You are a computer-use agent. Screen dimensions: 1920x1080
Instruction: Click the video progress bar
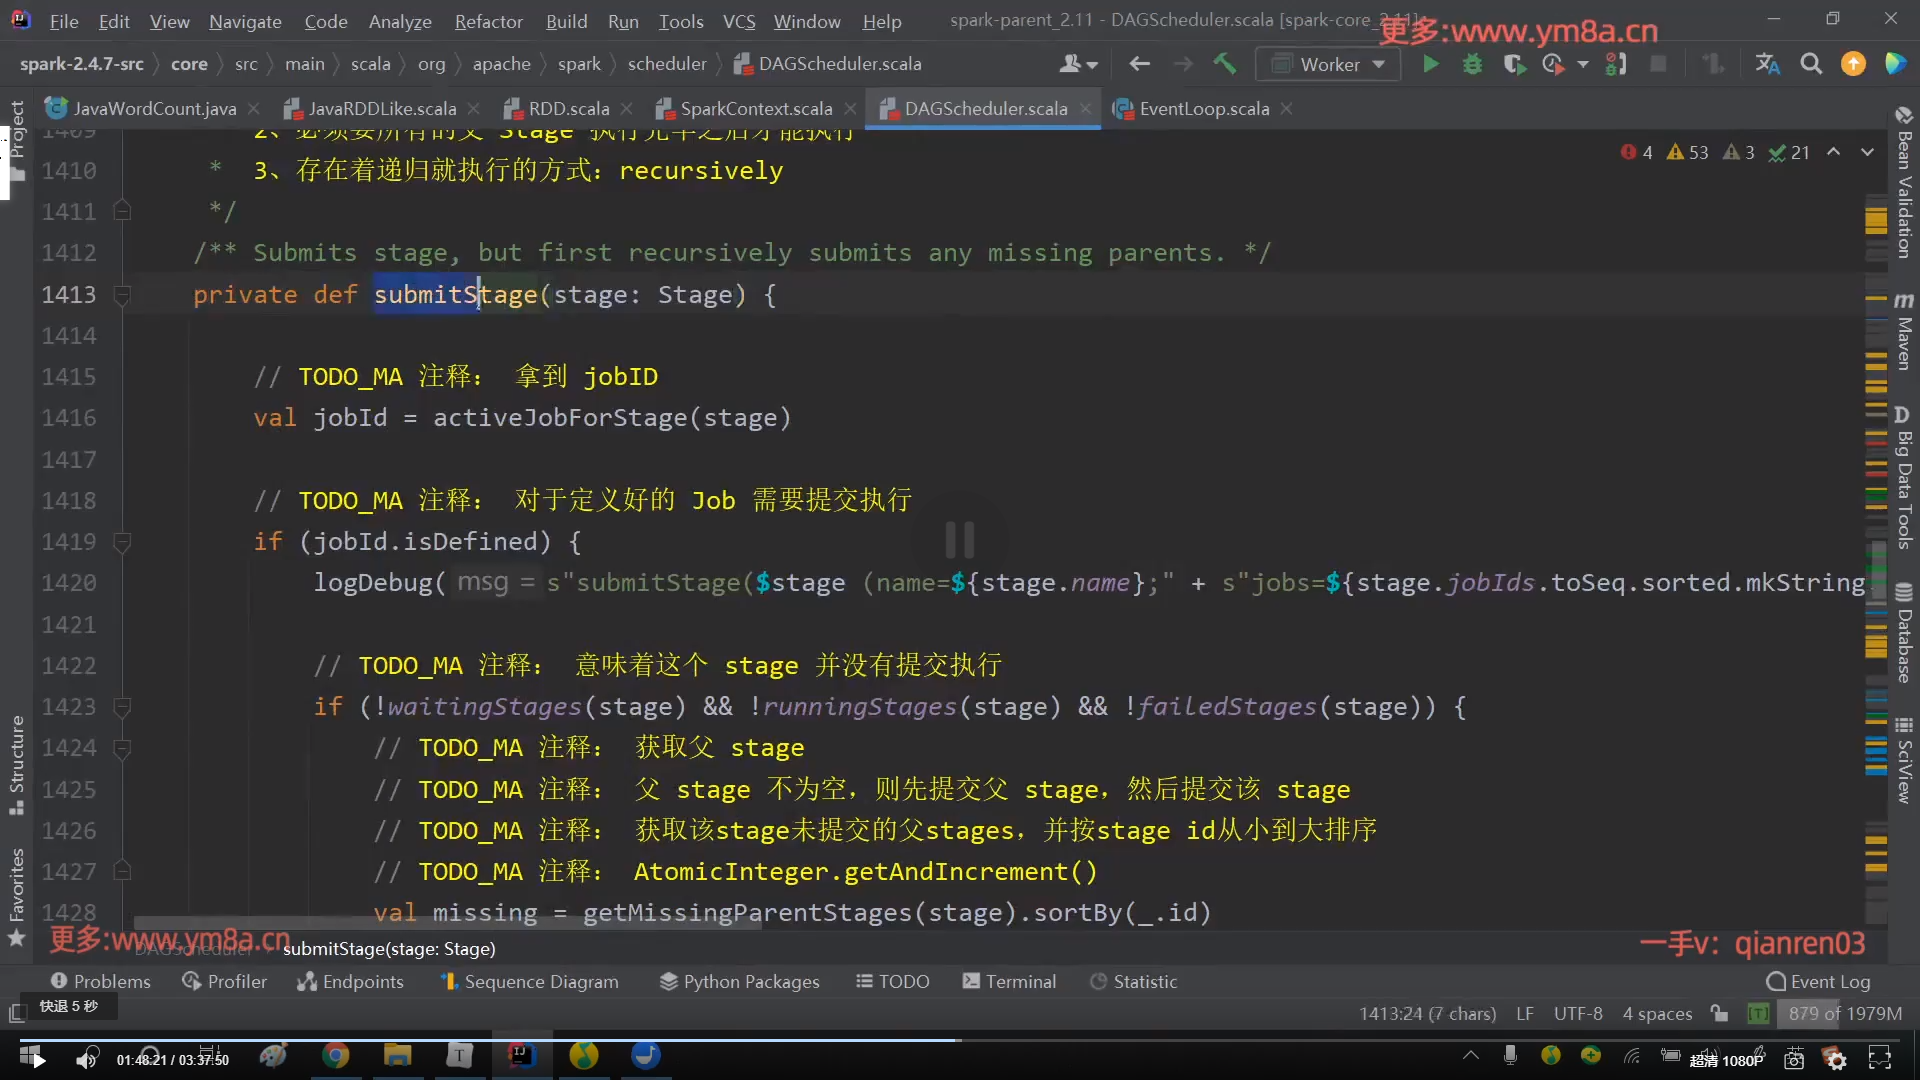pos(960,1040)
